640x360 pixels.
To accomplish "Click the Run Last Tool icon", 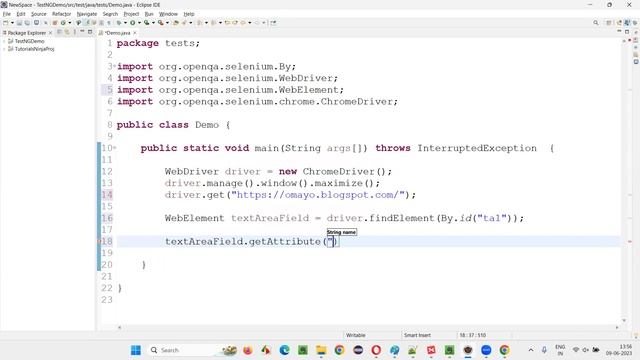I will click(160, 23).
